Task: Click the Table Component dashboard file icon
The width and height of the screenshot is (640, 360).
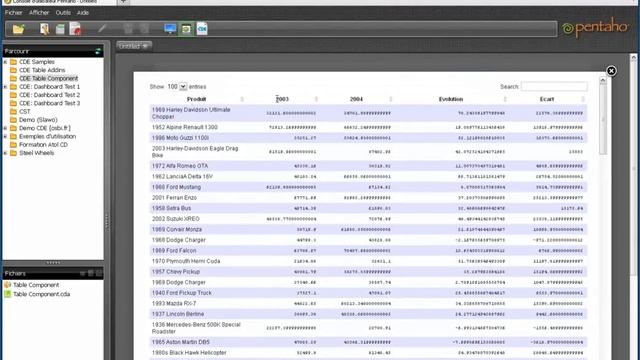Action: [x=7, y=285]
